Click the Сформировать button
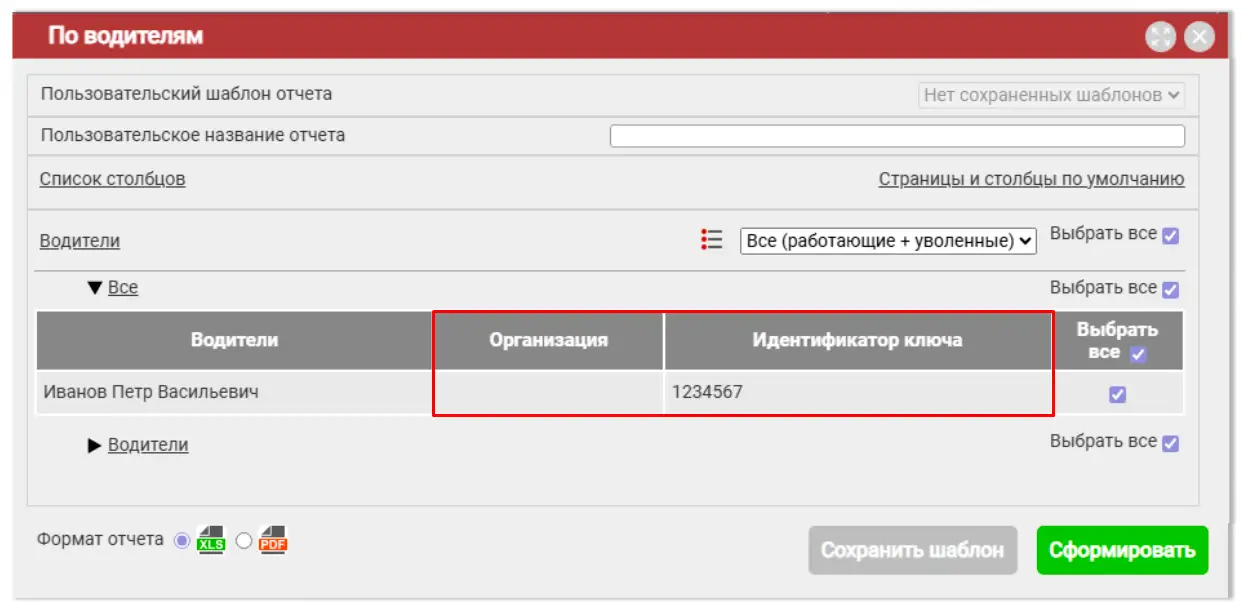 [1122, 550]
